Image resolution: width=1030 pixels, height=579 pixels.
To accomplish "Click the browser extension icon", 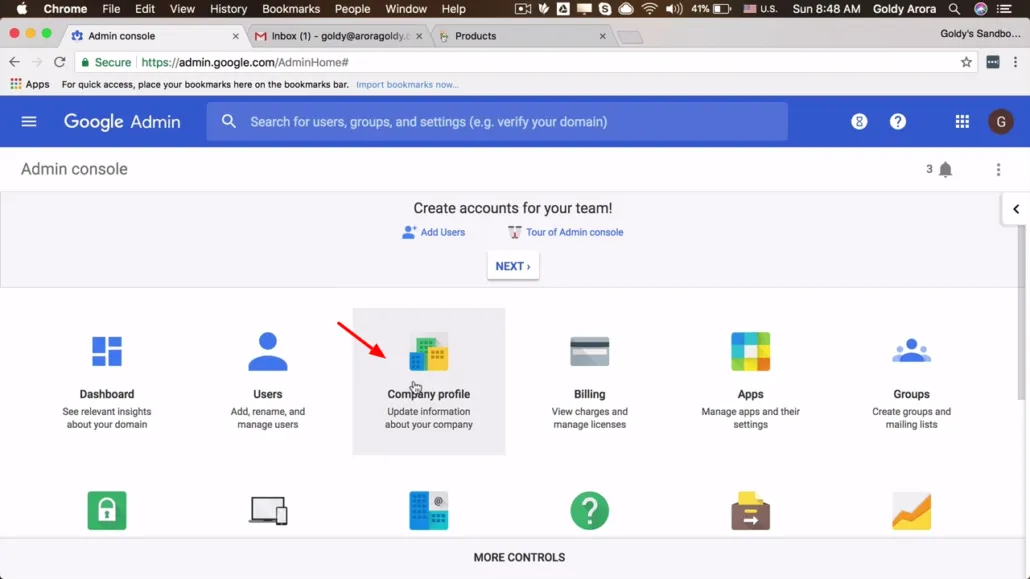I will pyautogui.click(x=993, y=62).
